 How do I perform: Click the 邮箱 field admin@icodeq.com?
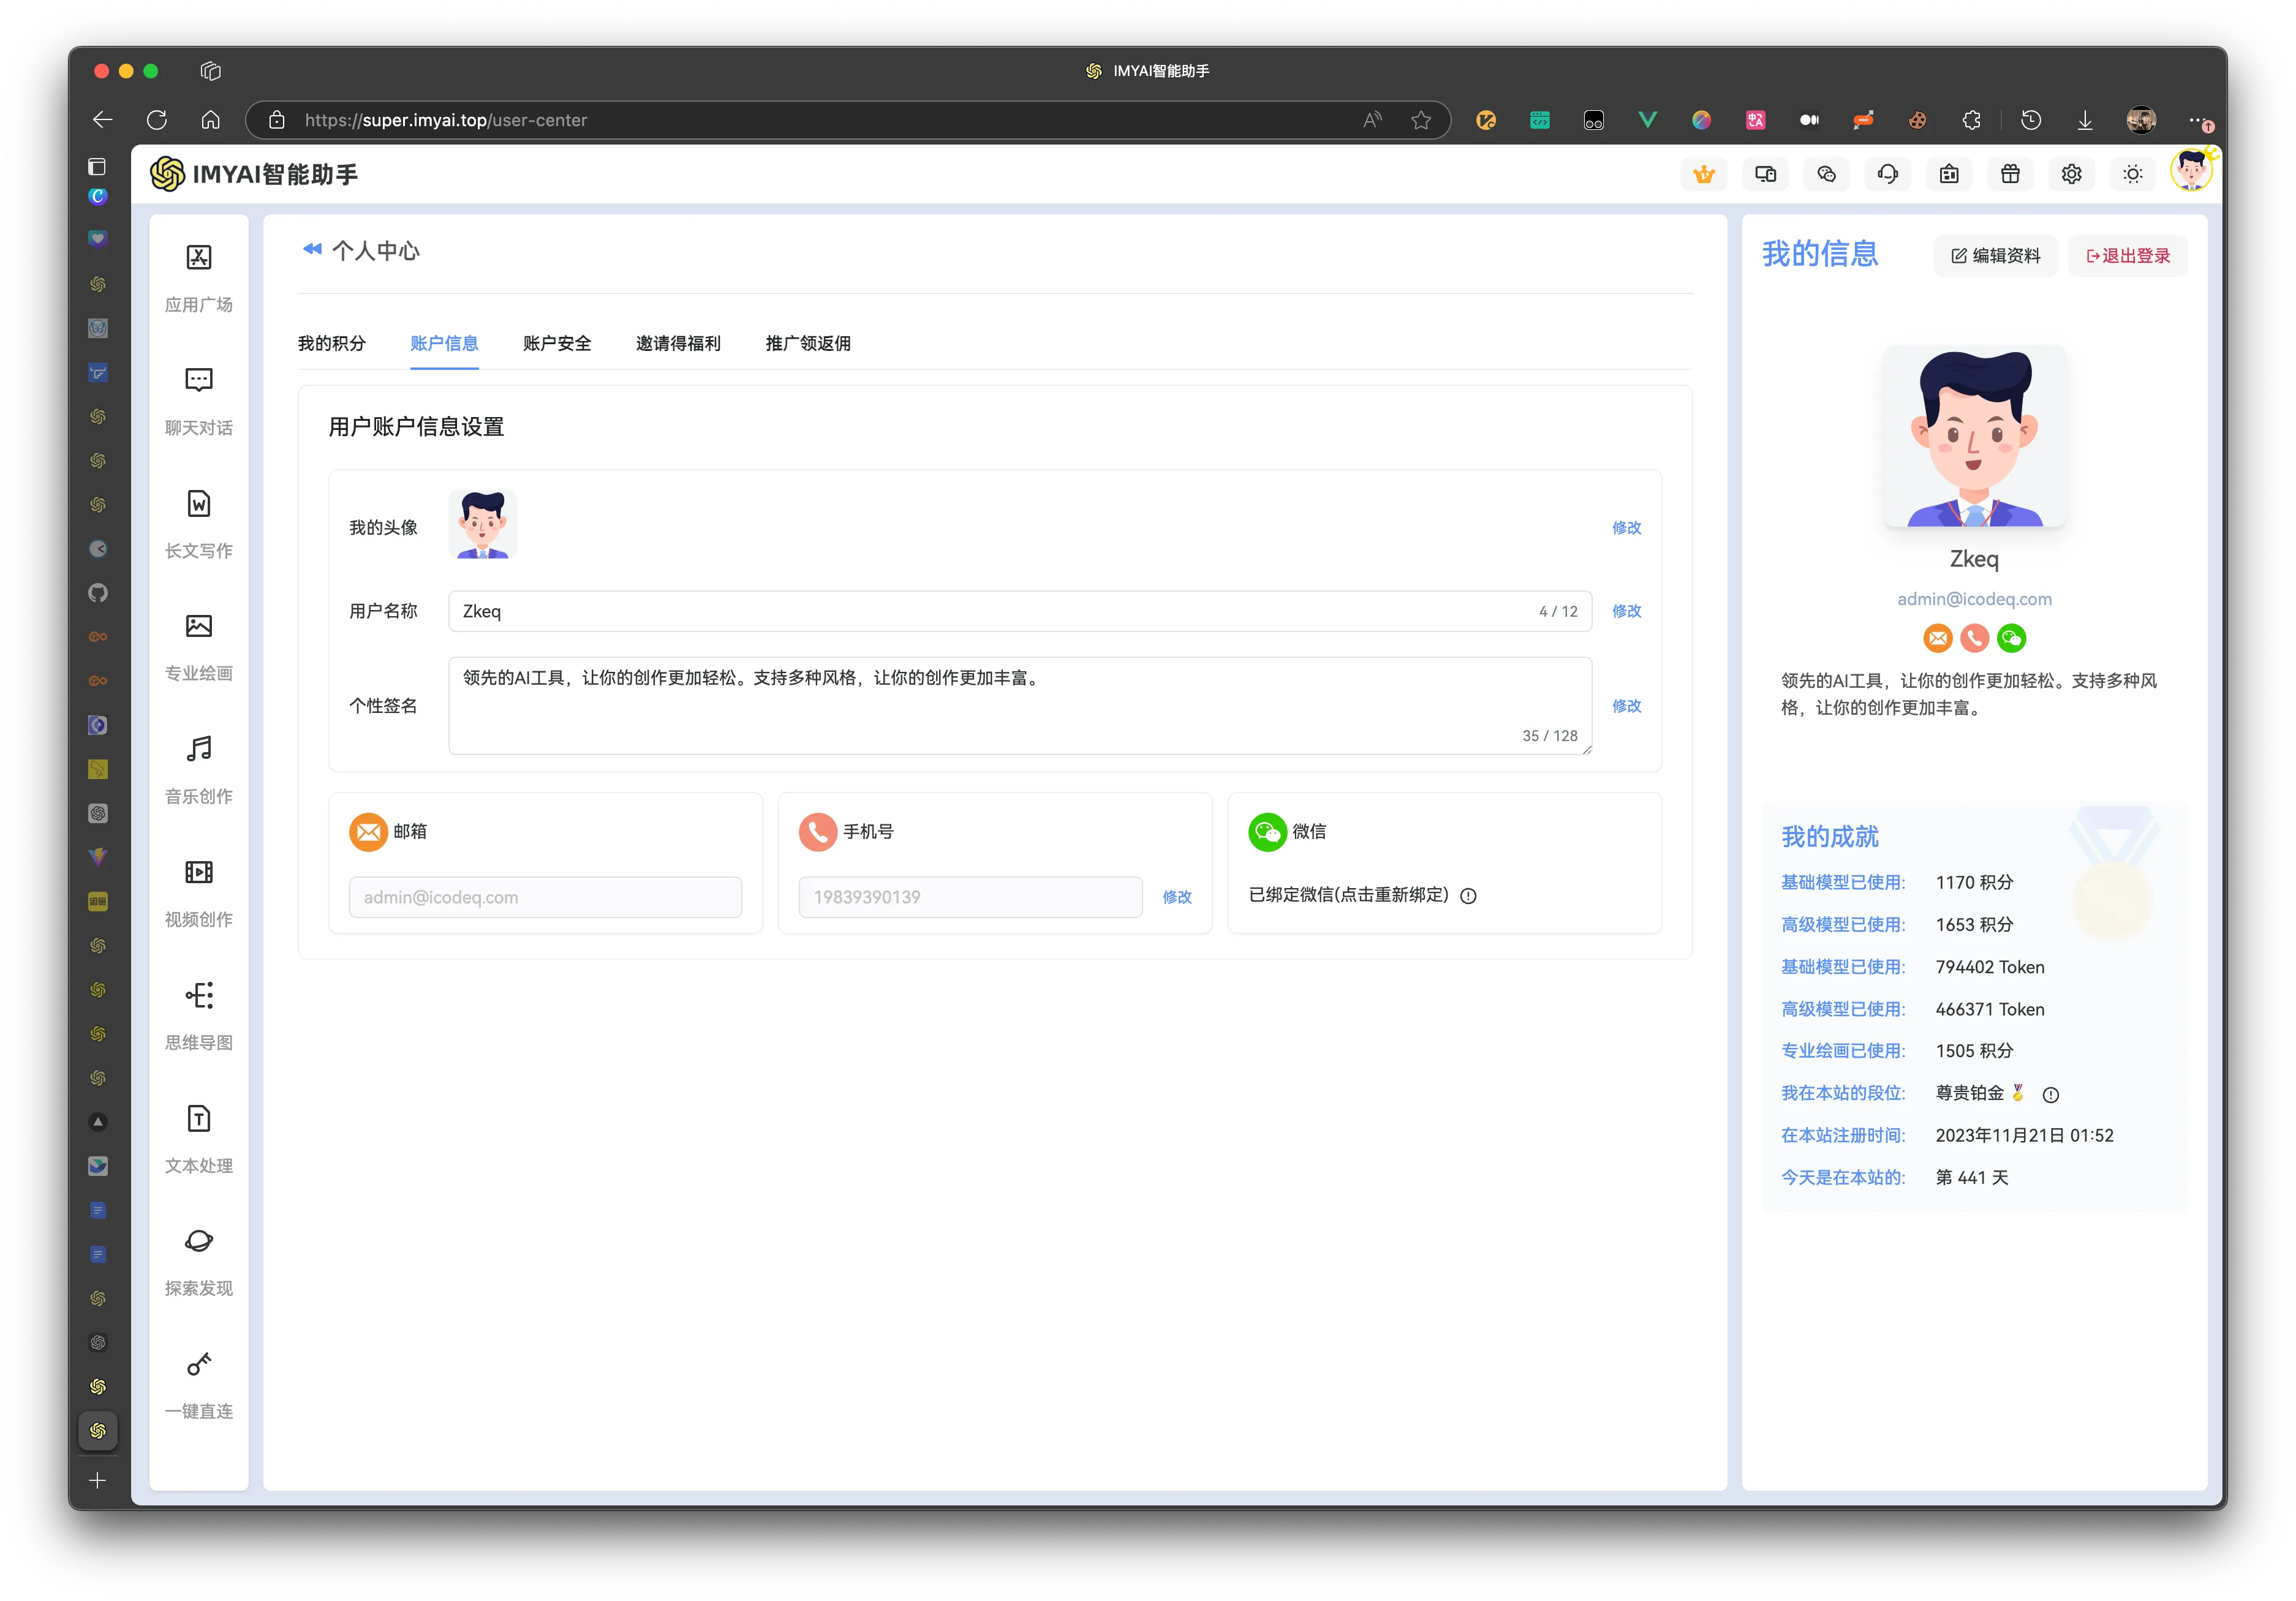click(545, 896)
